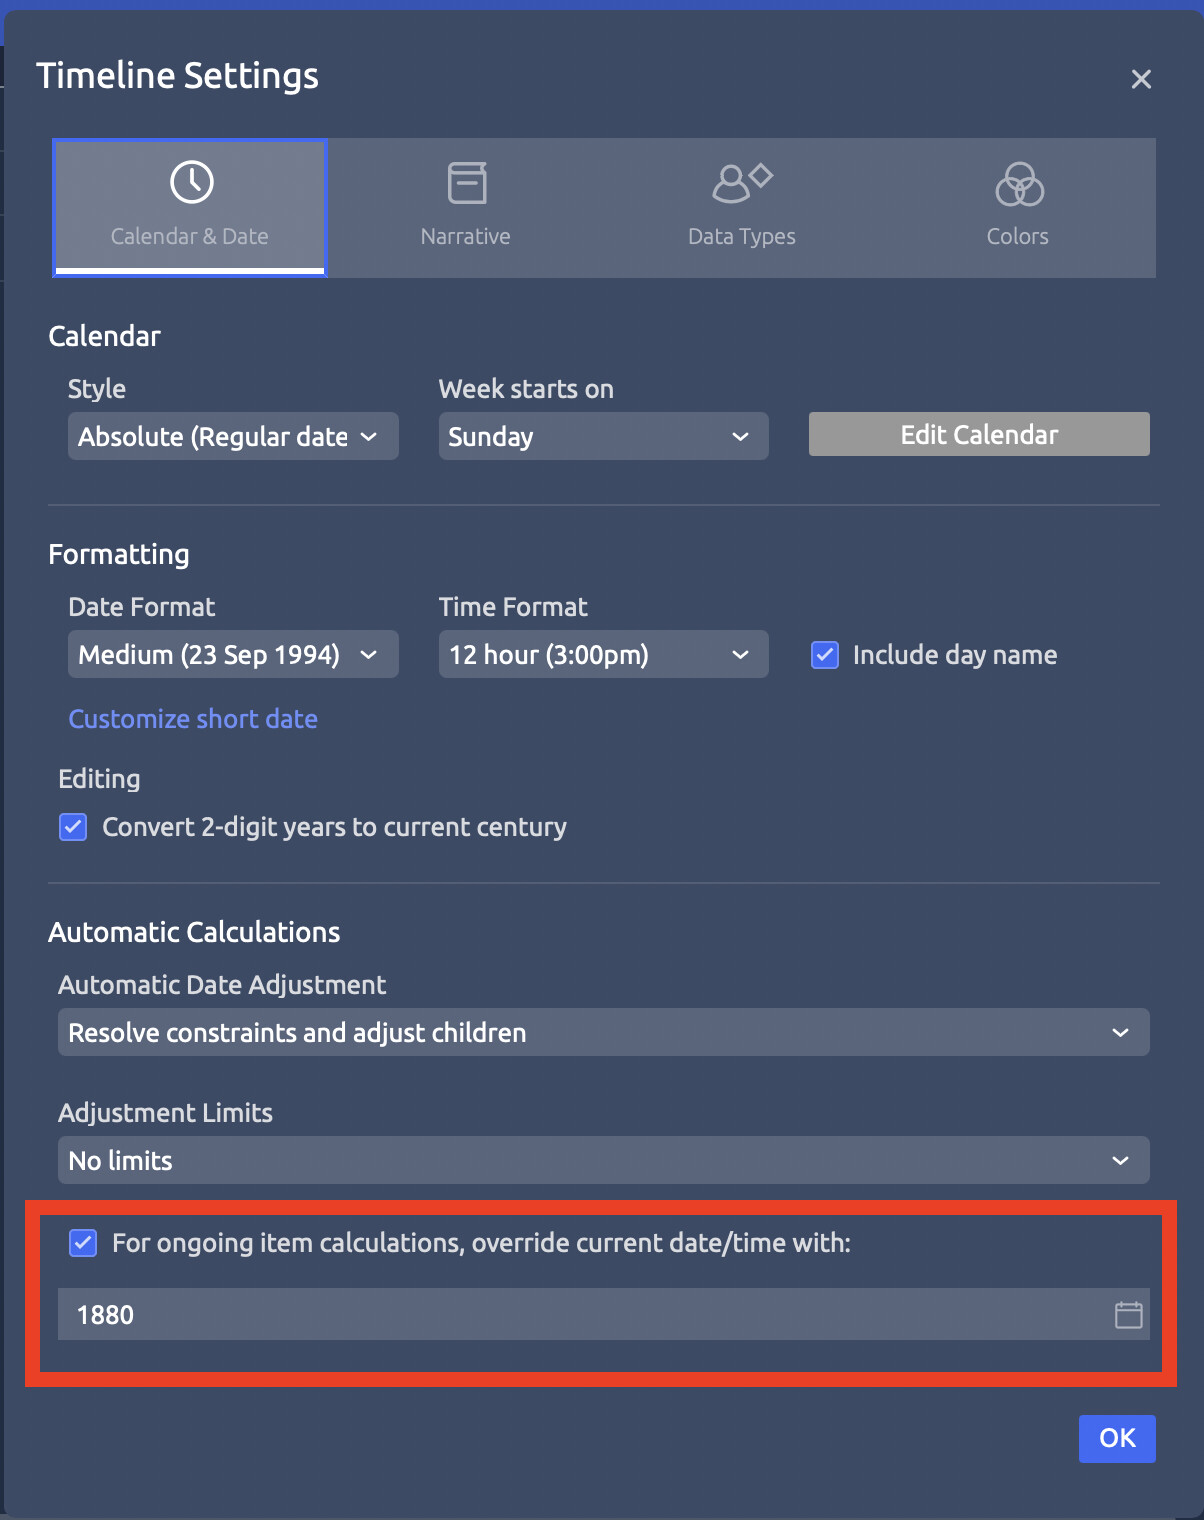Image resolution: width=1204 pixels, height=1520 pixels.
Task: Expand the Week starts on Sunday dropdown
Action: 603,436
